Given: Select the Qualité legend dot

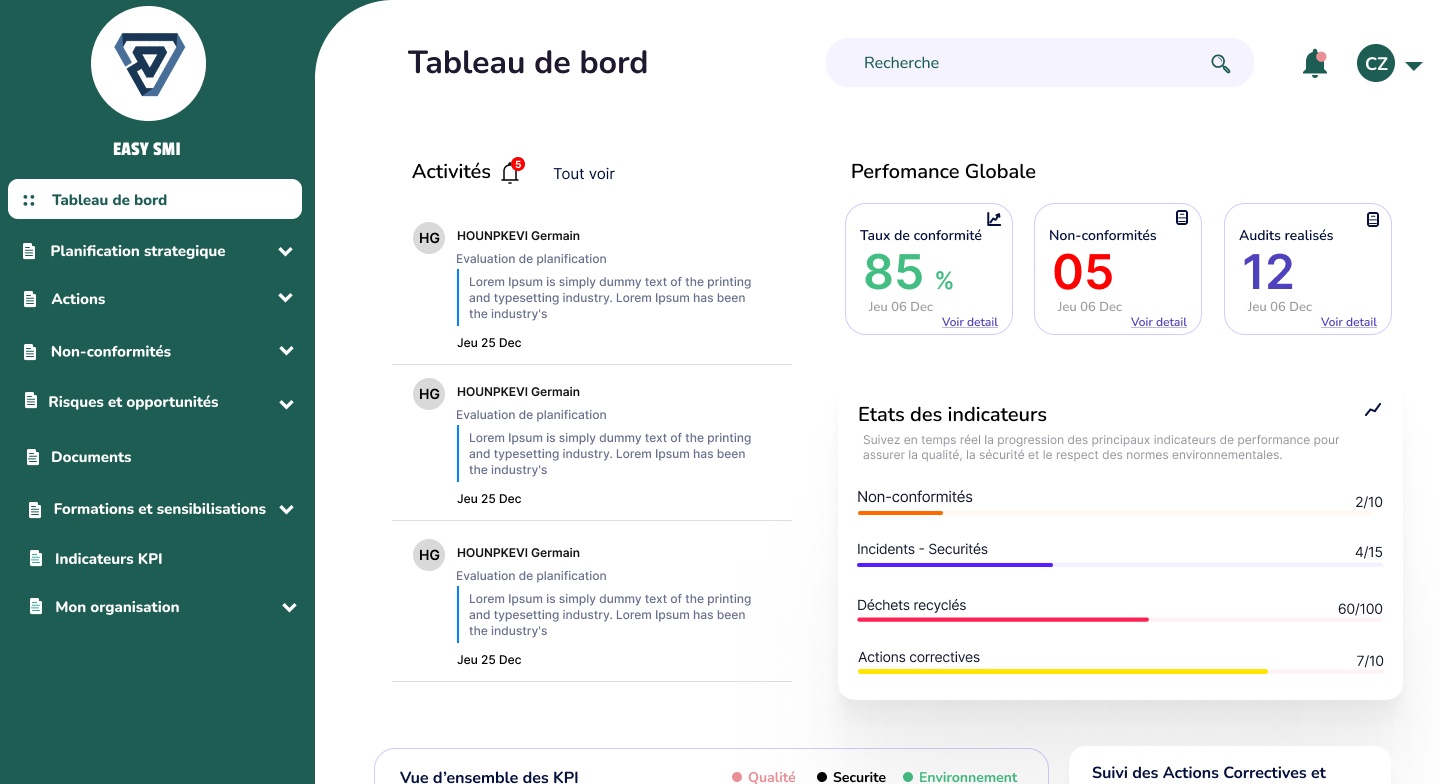Looking at the screenshot, I should tap(739, 776).
